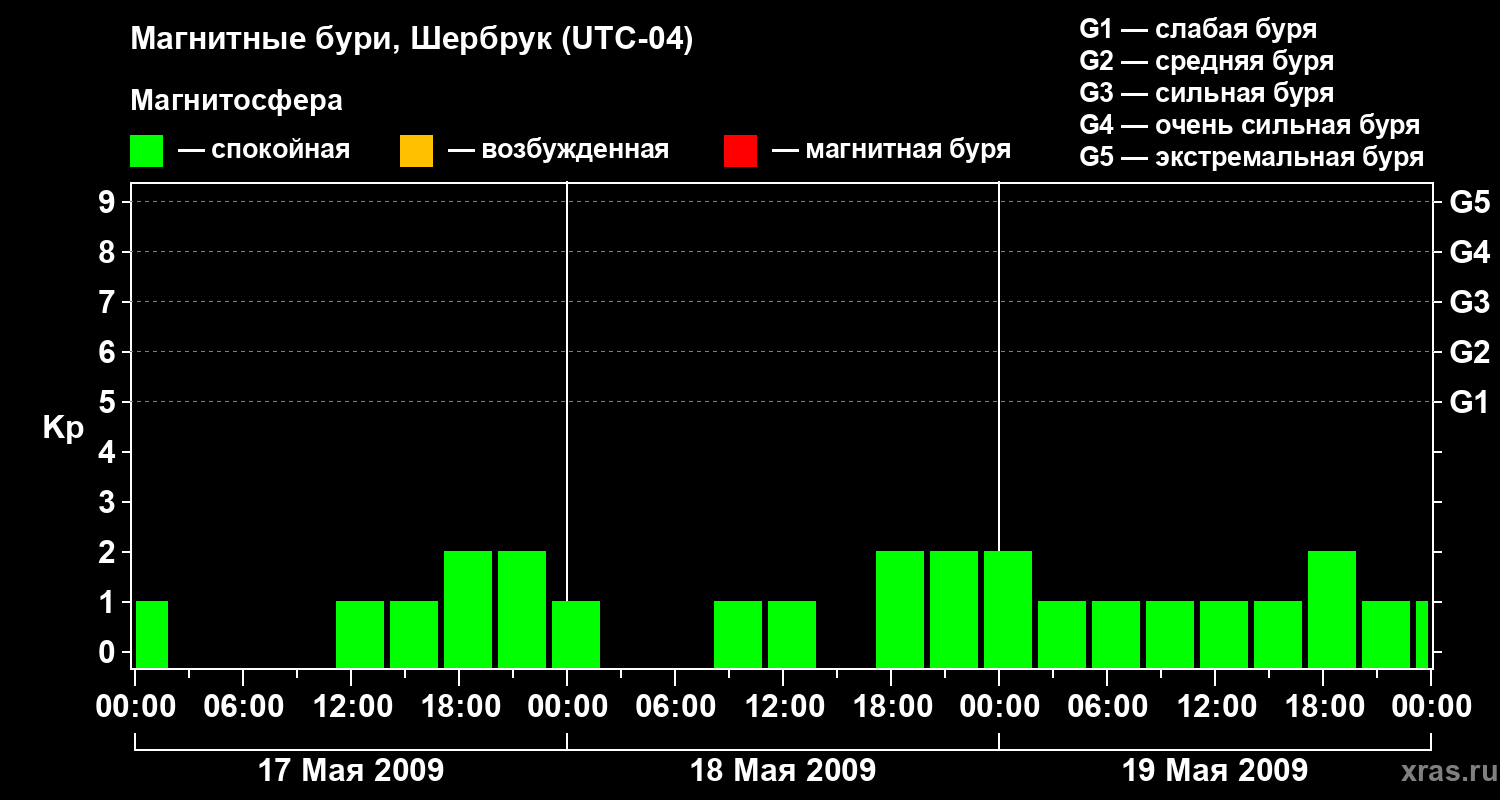Click the 'G4 — очень сильная буря' legend line
1500x800 pixels.
coord(1250,125)
